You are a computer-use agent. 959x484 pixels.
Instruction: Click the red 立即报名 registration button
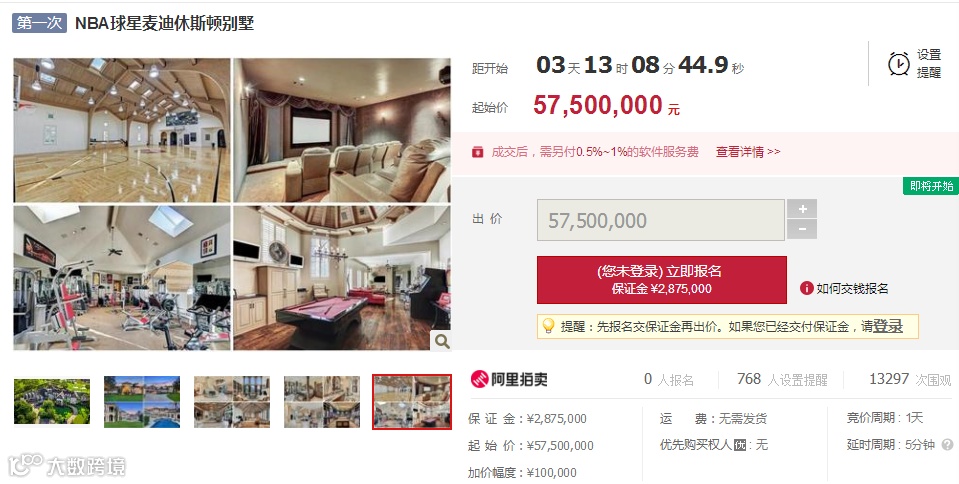[662, 280]
